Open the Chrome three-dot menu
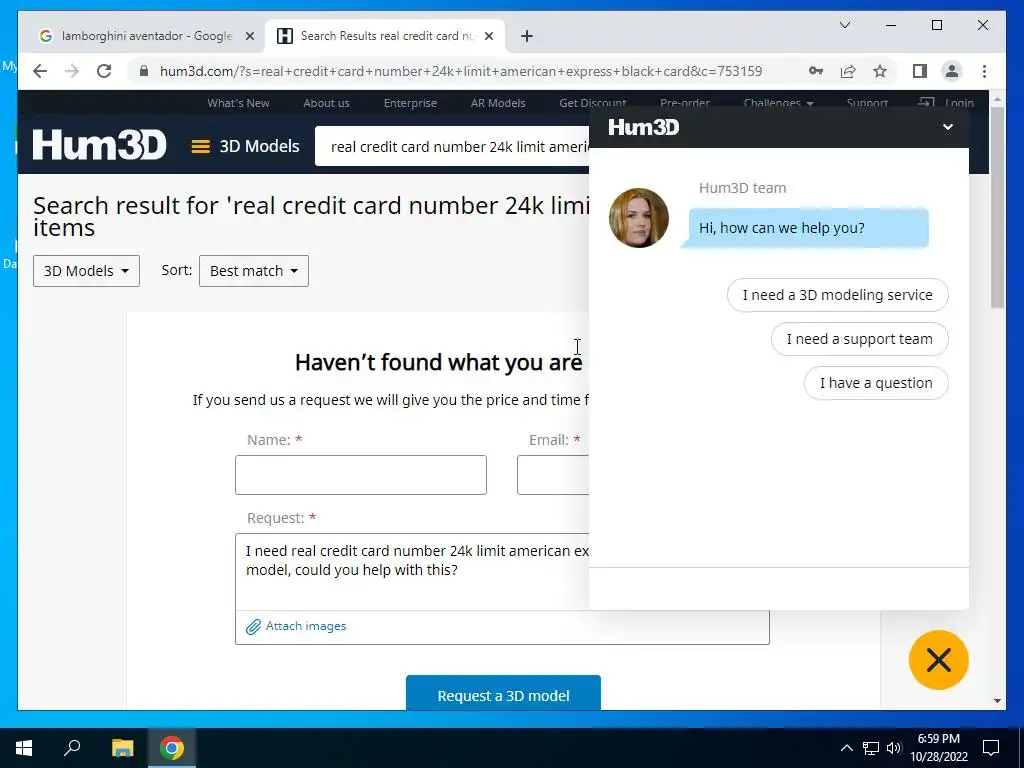1024x768 pixels. click(x=984, y=71)
